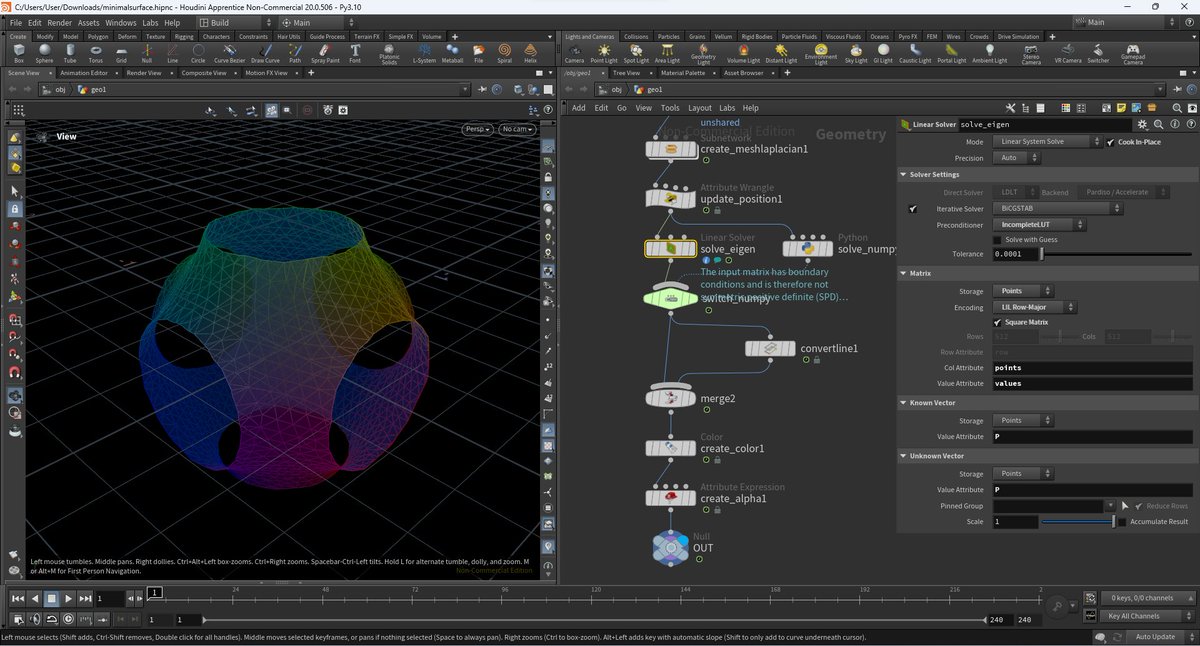Viewport: 1200px width, 646px height.
Task: Toggle the Square Matrix checkbox
Action: pyautogui.click(x=997, y=322)
